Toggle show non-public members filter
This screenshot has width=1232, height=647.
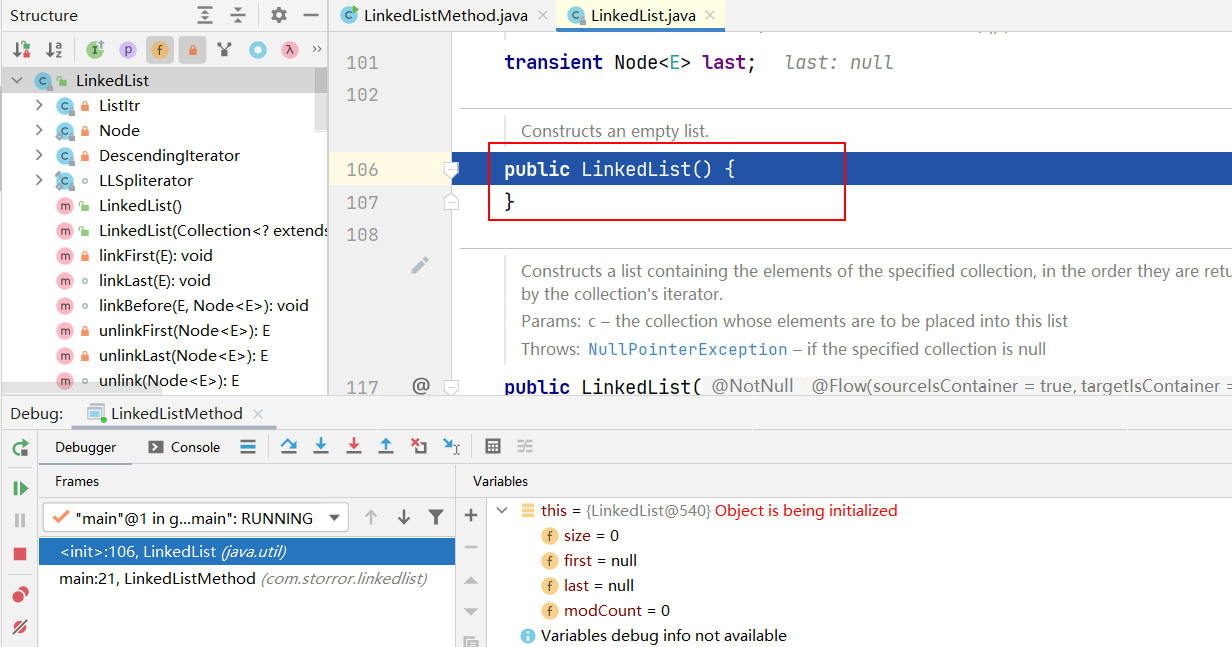(192, 49)
